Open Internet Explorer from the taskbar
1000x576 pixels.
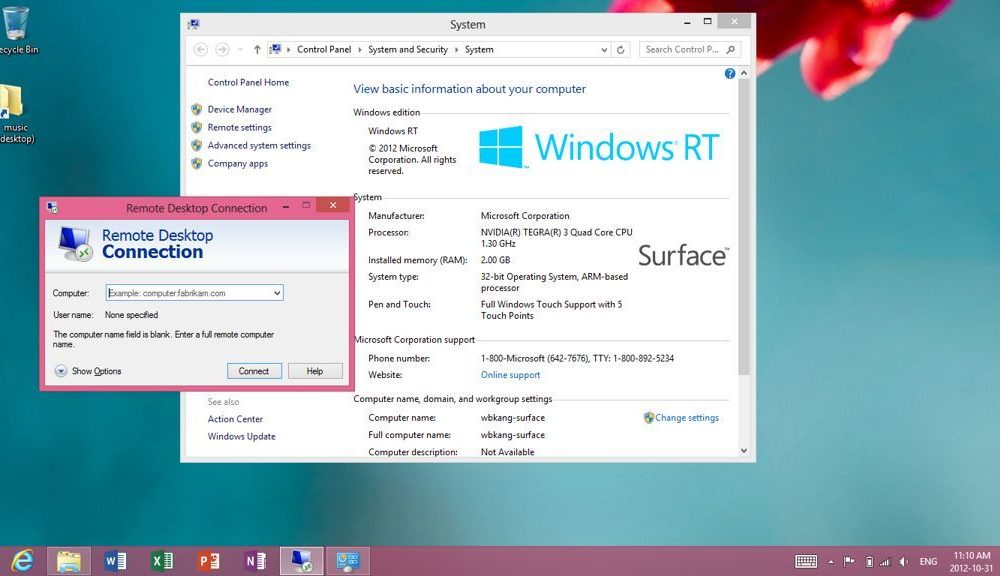pos(23,561)
